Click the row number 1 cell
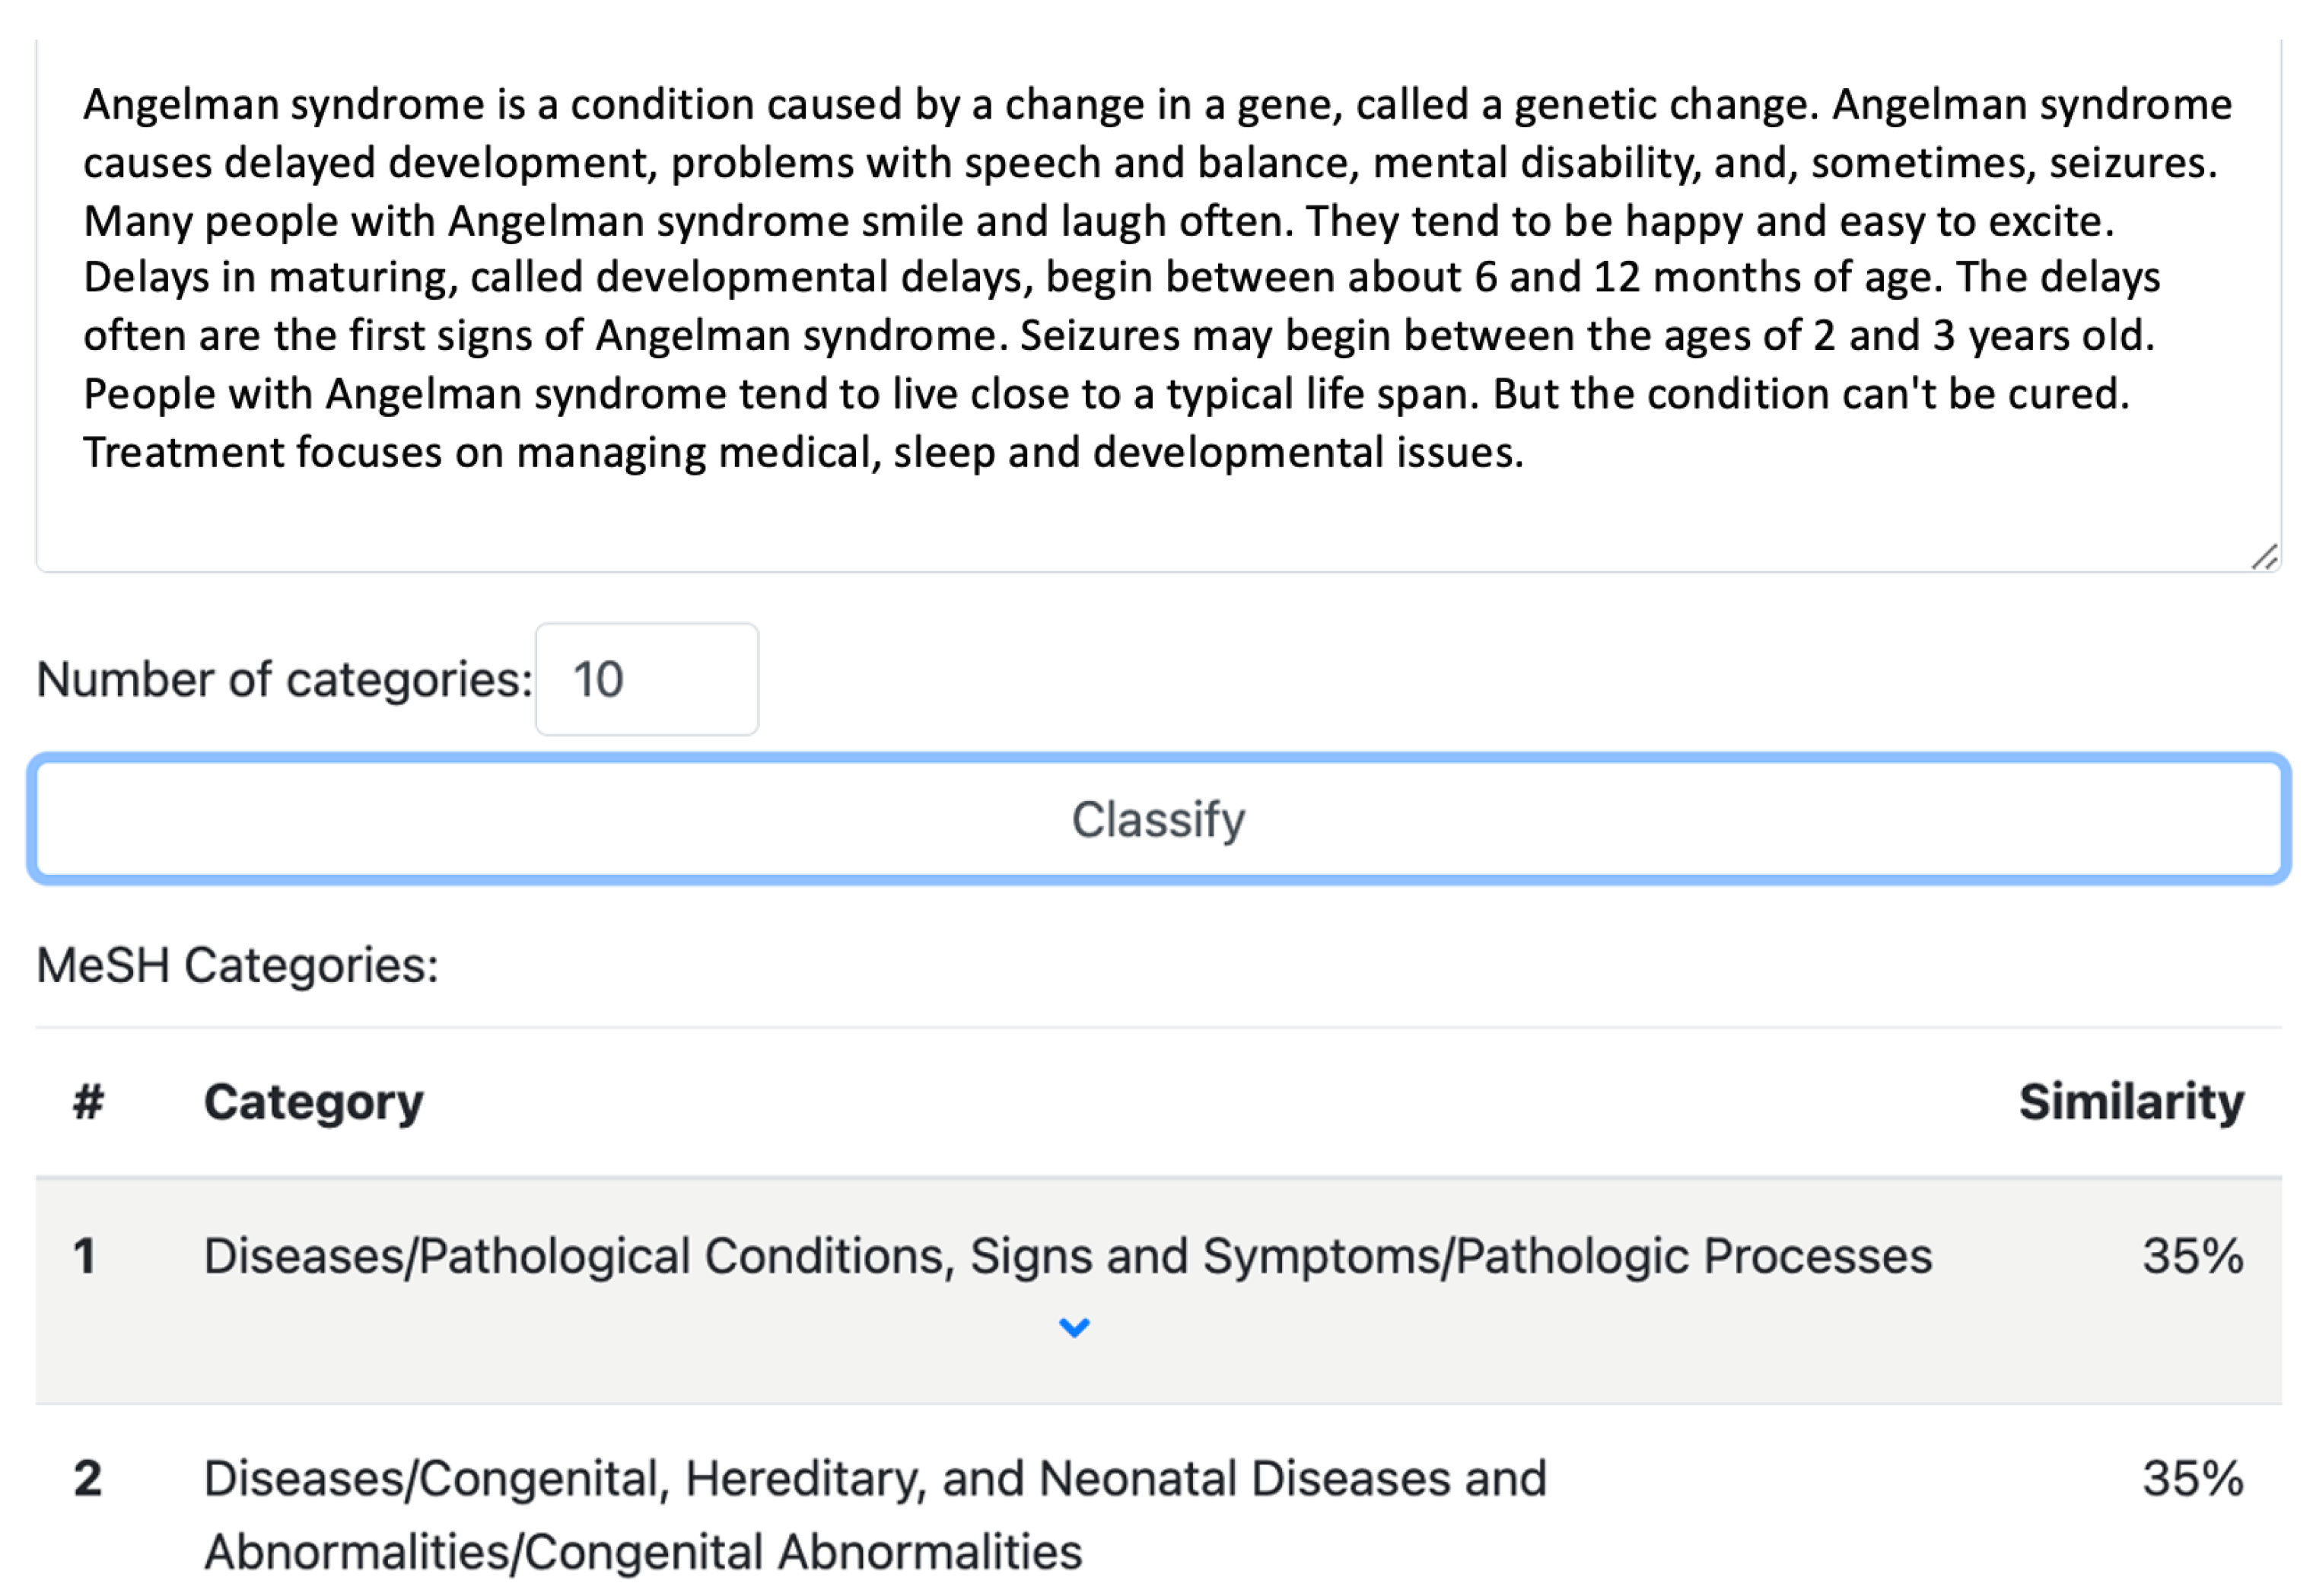The height and width of the screenshot is (1596, 2313). pos(85,1256)
